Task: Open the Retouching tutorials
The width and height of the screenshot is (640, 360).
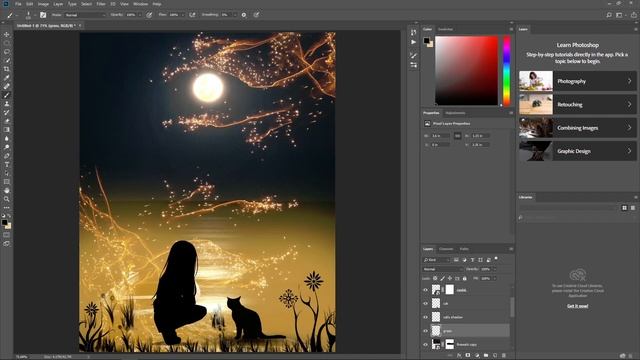Action: pos(578,104)
